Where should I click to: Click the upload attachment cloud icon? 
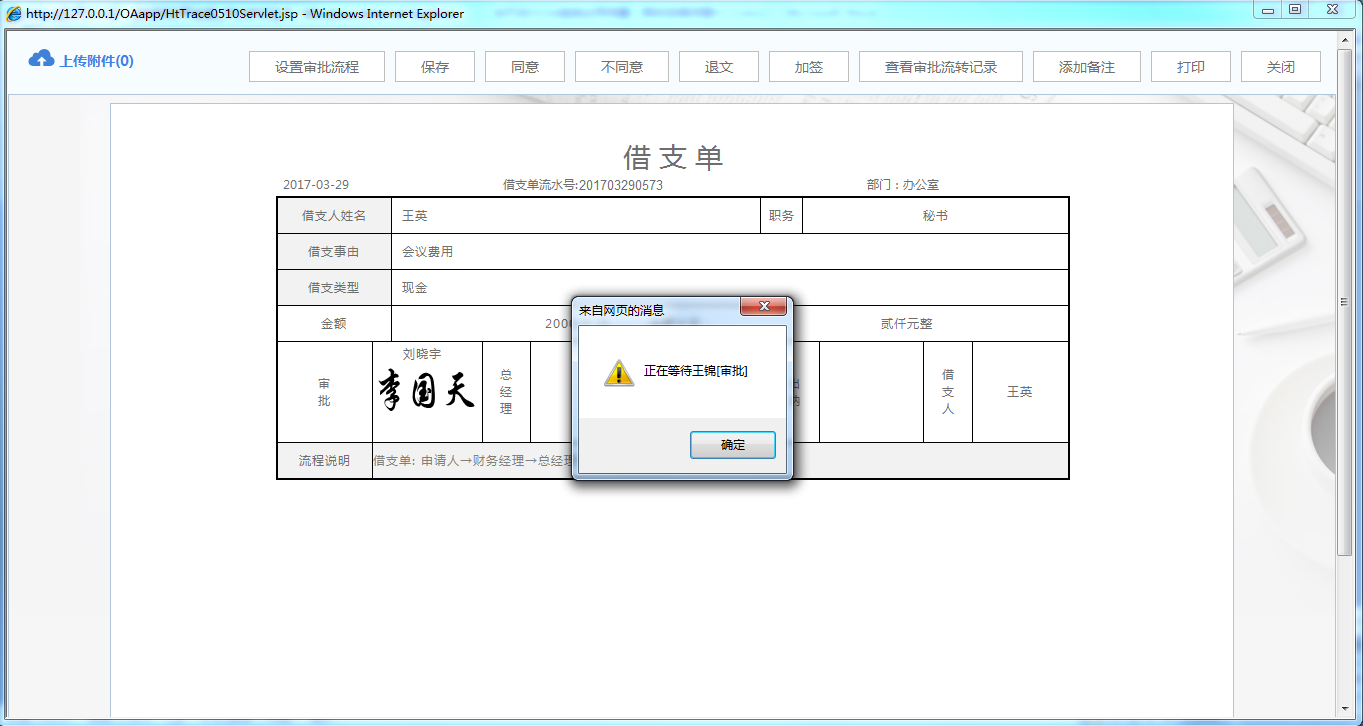41,59
